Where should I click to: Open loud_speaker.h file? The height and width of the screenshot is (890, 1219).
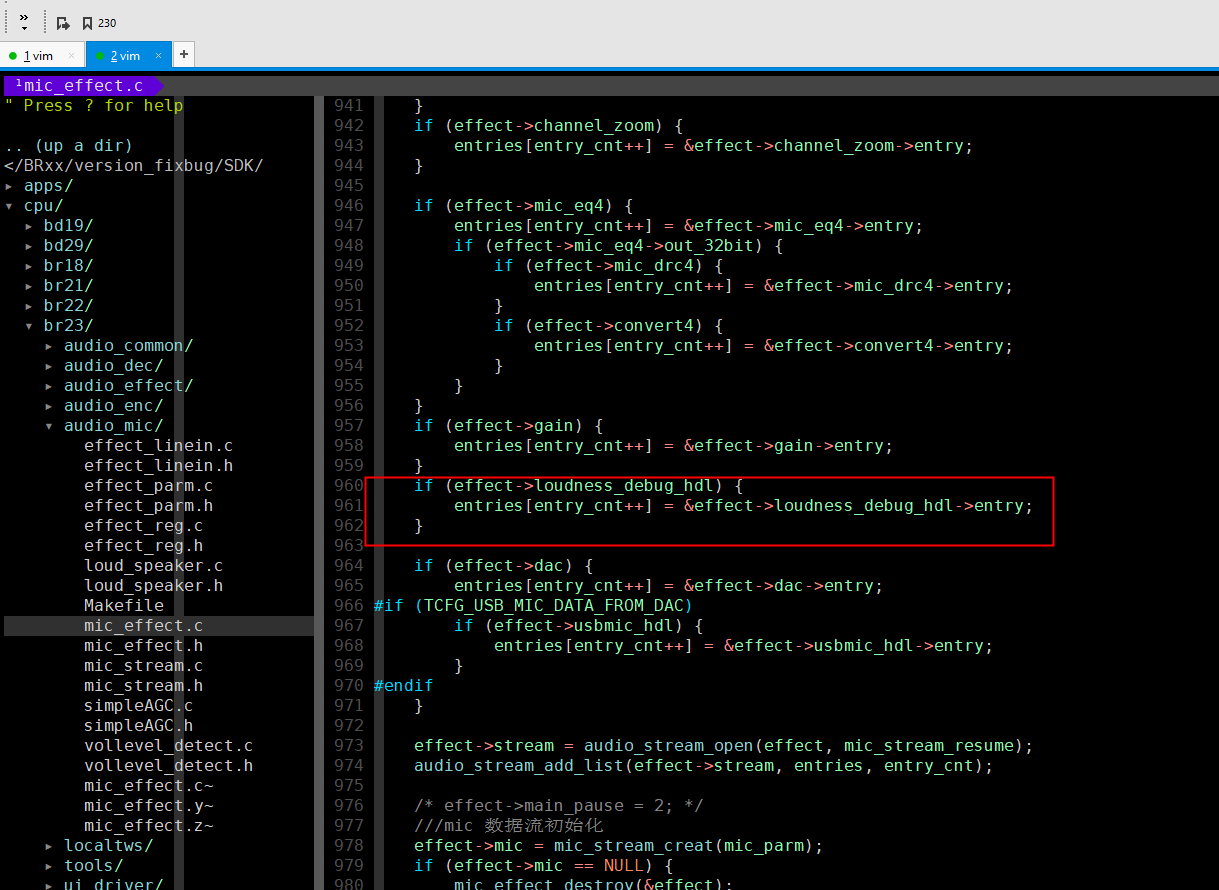[153, 586]
